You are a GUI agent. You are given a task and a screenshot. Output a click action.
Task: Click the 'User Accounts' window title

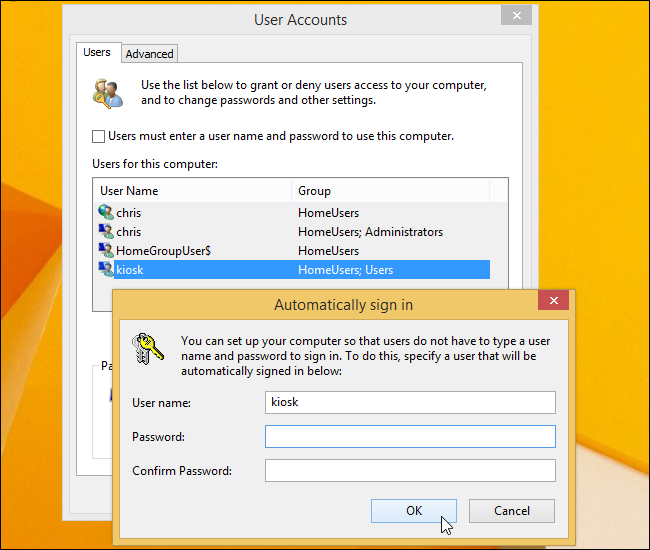click(x=301, y=20)
